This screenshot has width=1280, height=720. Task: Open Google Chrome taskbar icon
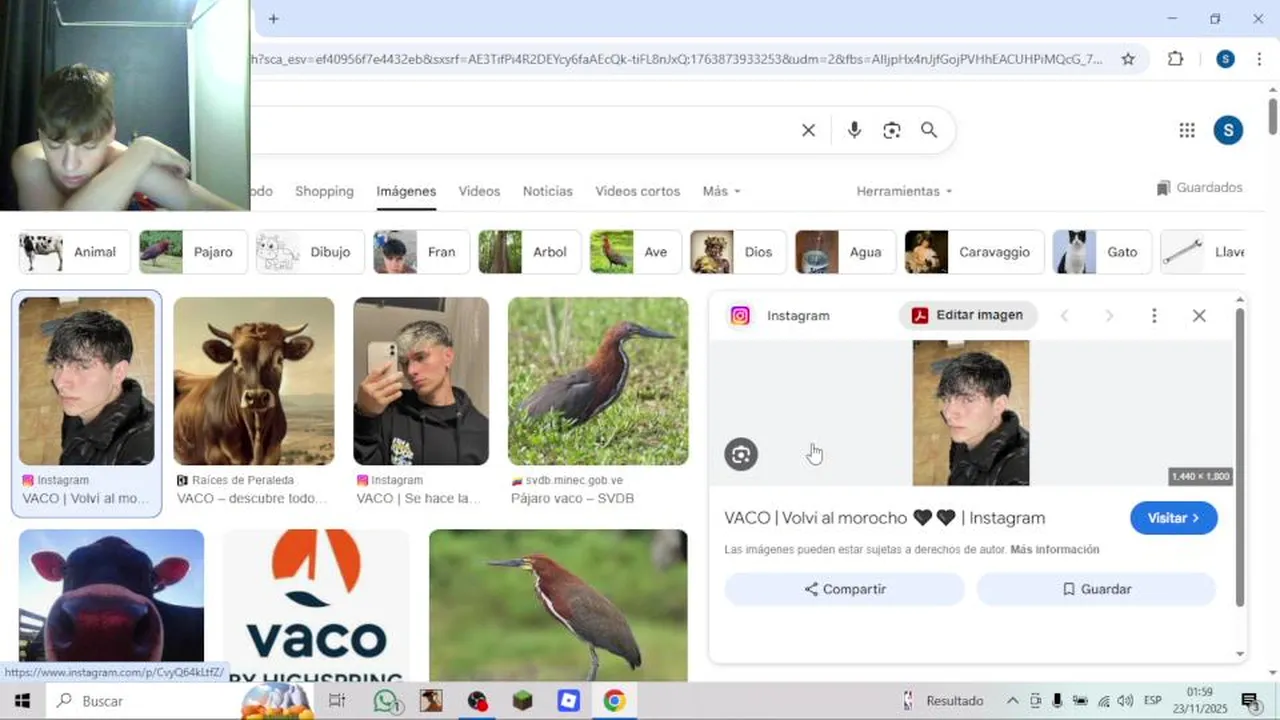pos(614,701)
